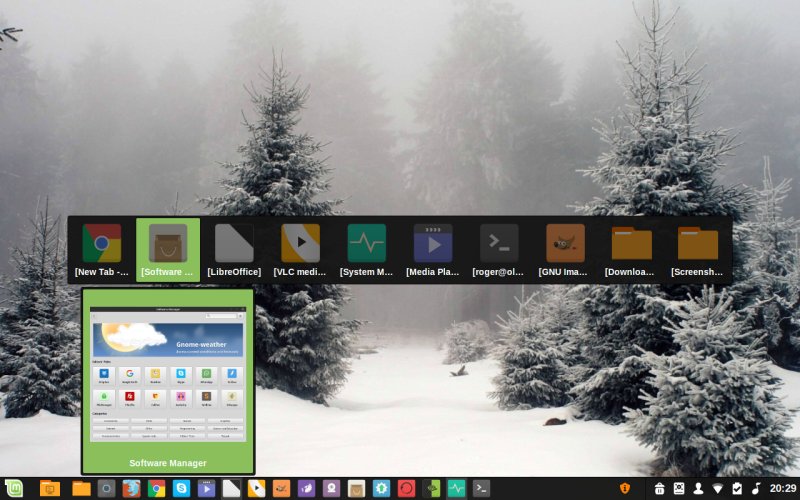Click the dark purple app icon beside GIMP
800x500 pixels.
(x=306, y=489)
